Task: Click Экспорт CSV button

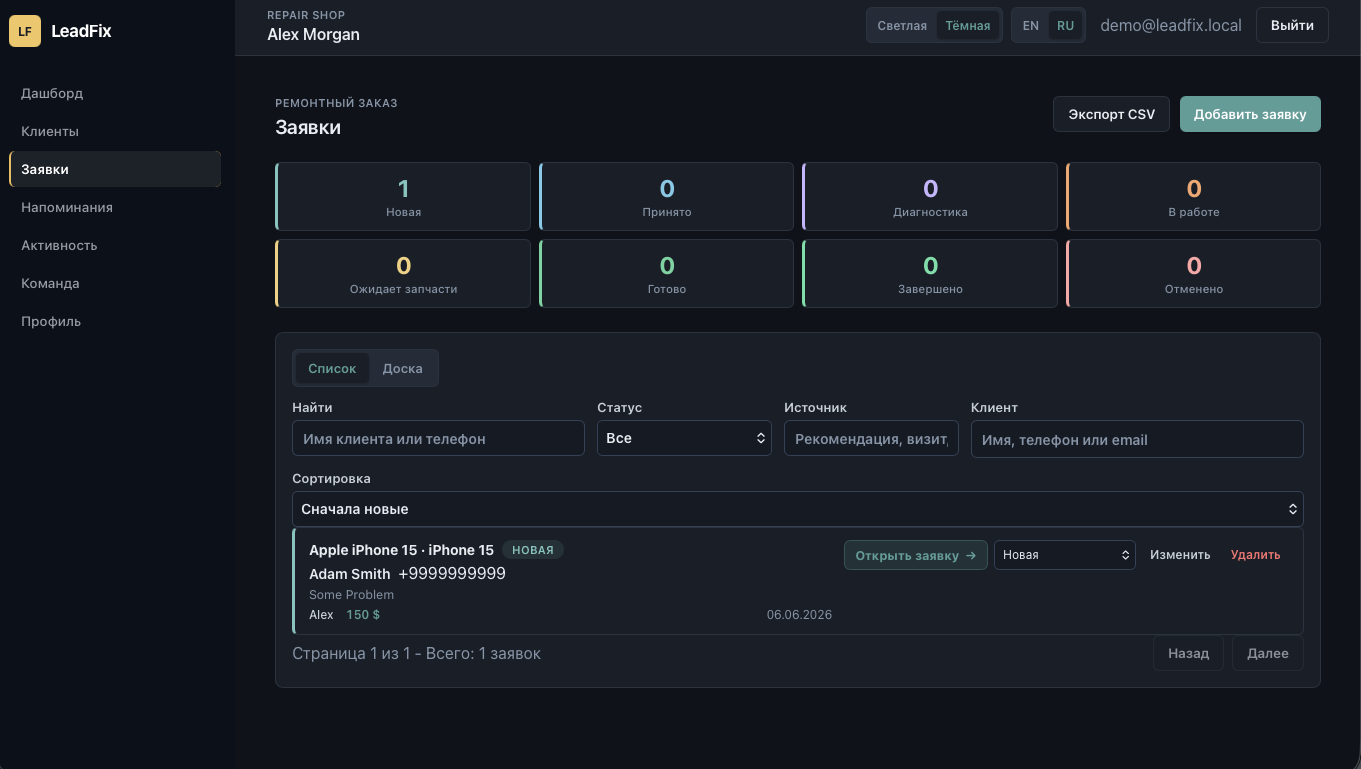Action: tap(1111, 114)
